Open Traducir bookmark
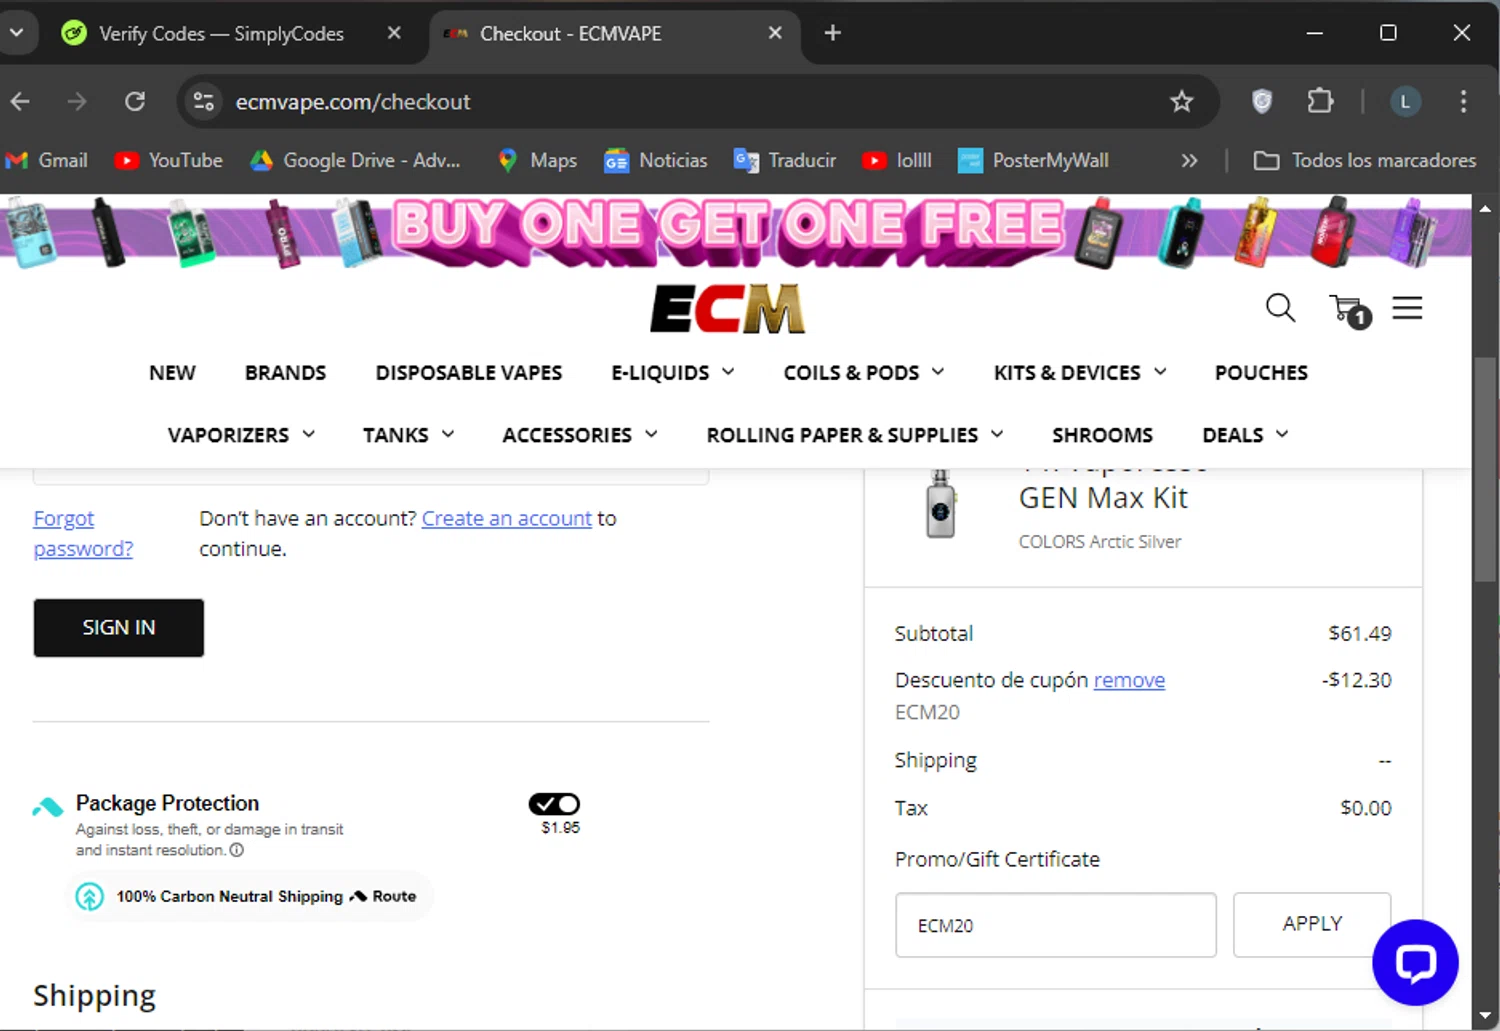This screenshot has height=1031, width=1500. (784, 160)
